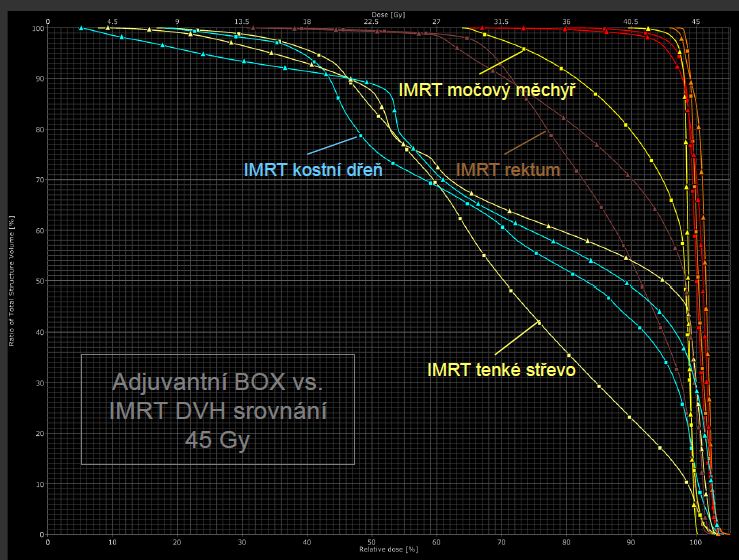Click the 'IMRT močový měchýř' yellow label
The height and width of the screenshot is (560, 739).
(x=486, y=89)
